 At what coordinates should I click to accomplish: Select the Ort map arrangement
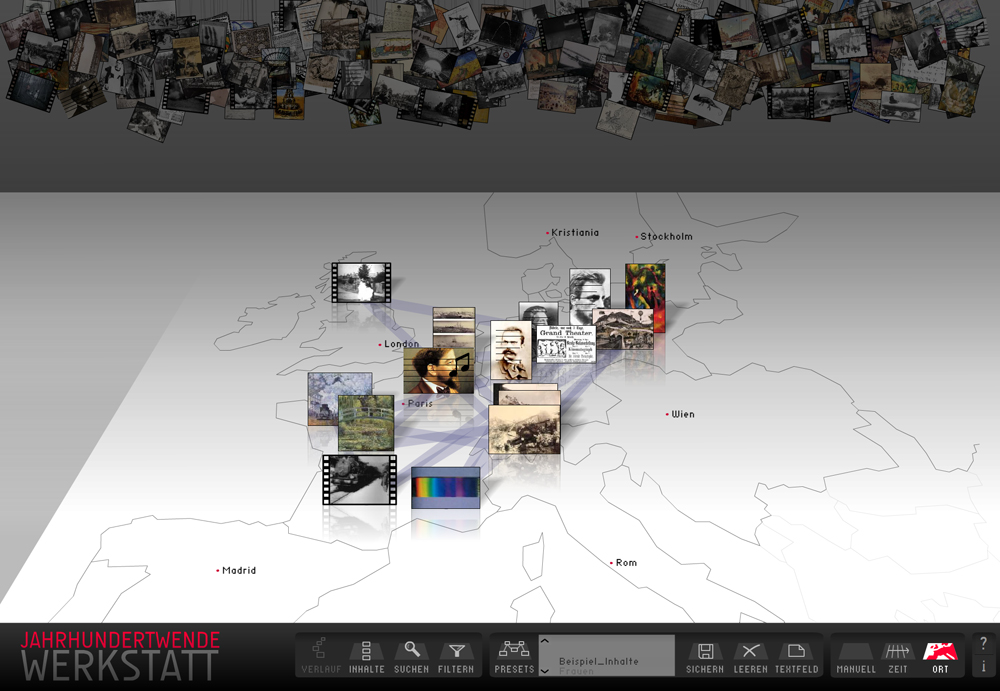(x=940, y=658)
